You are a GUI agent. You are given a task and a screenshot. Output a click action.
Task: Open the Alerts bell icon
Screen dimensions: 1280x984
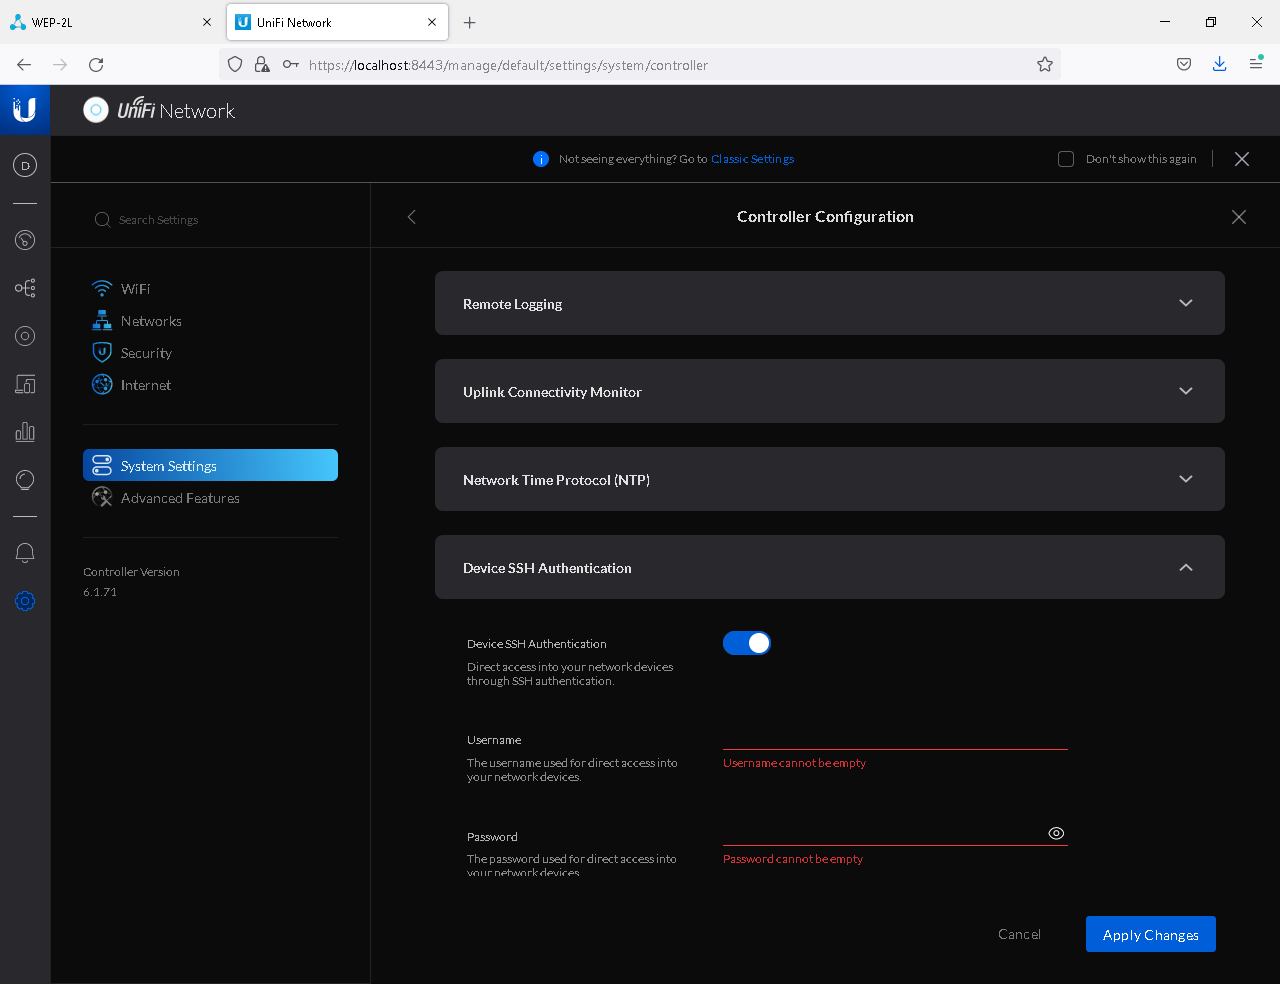click(25, 553)
